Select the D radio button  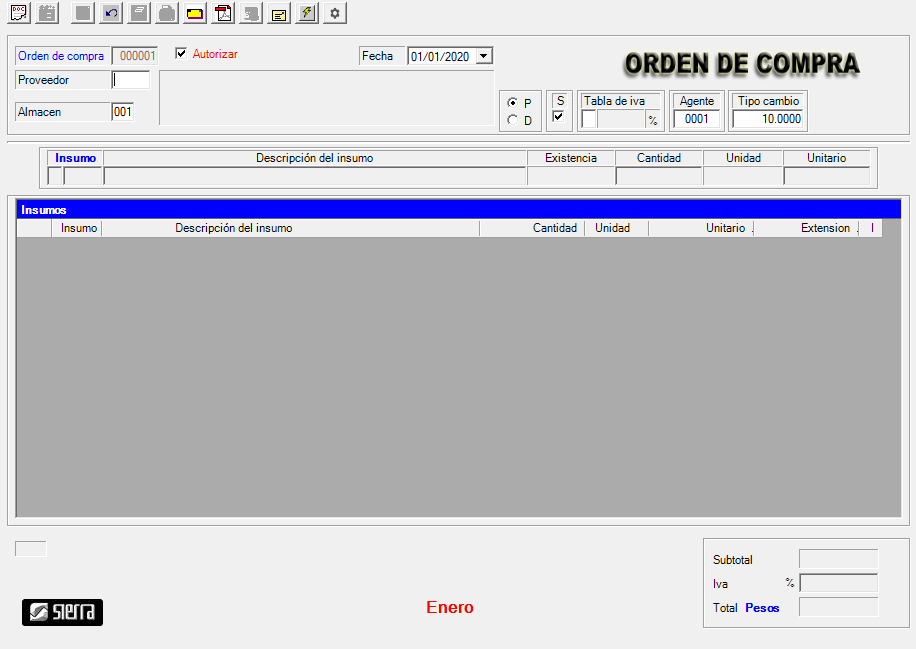(x=513, y=121)
